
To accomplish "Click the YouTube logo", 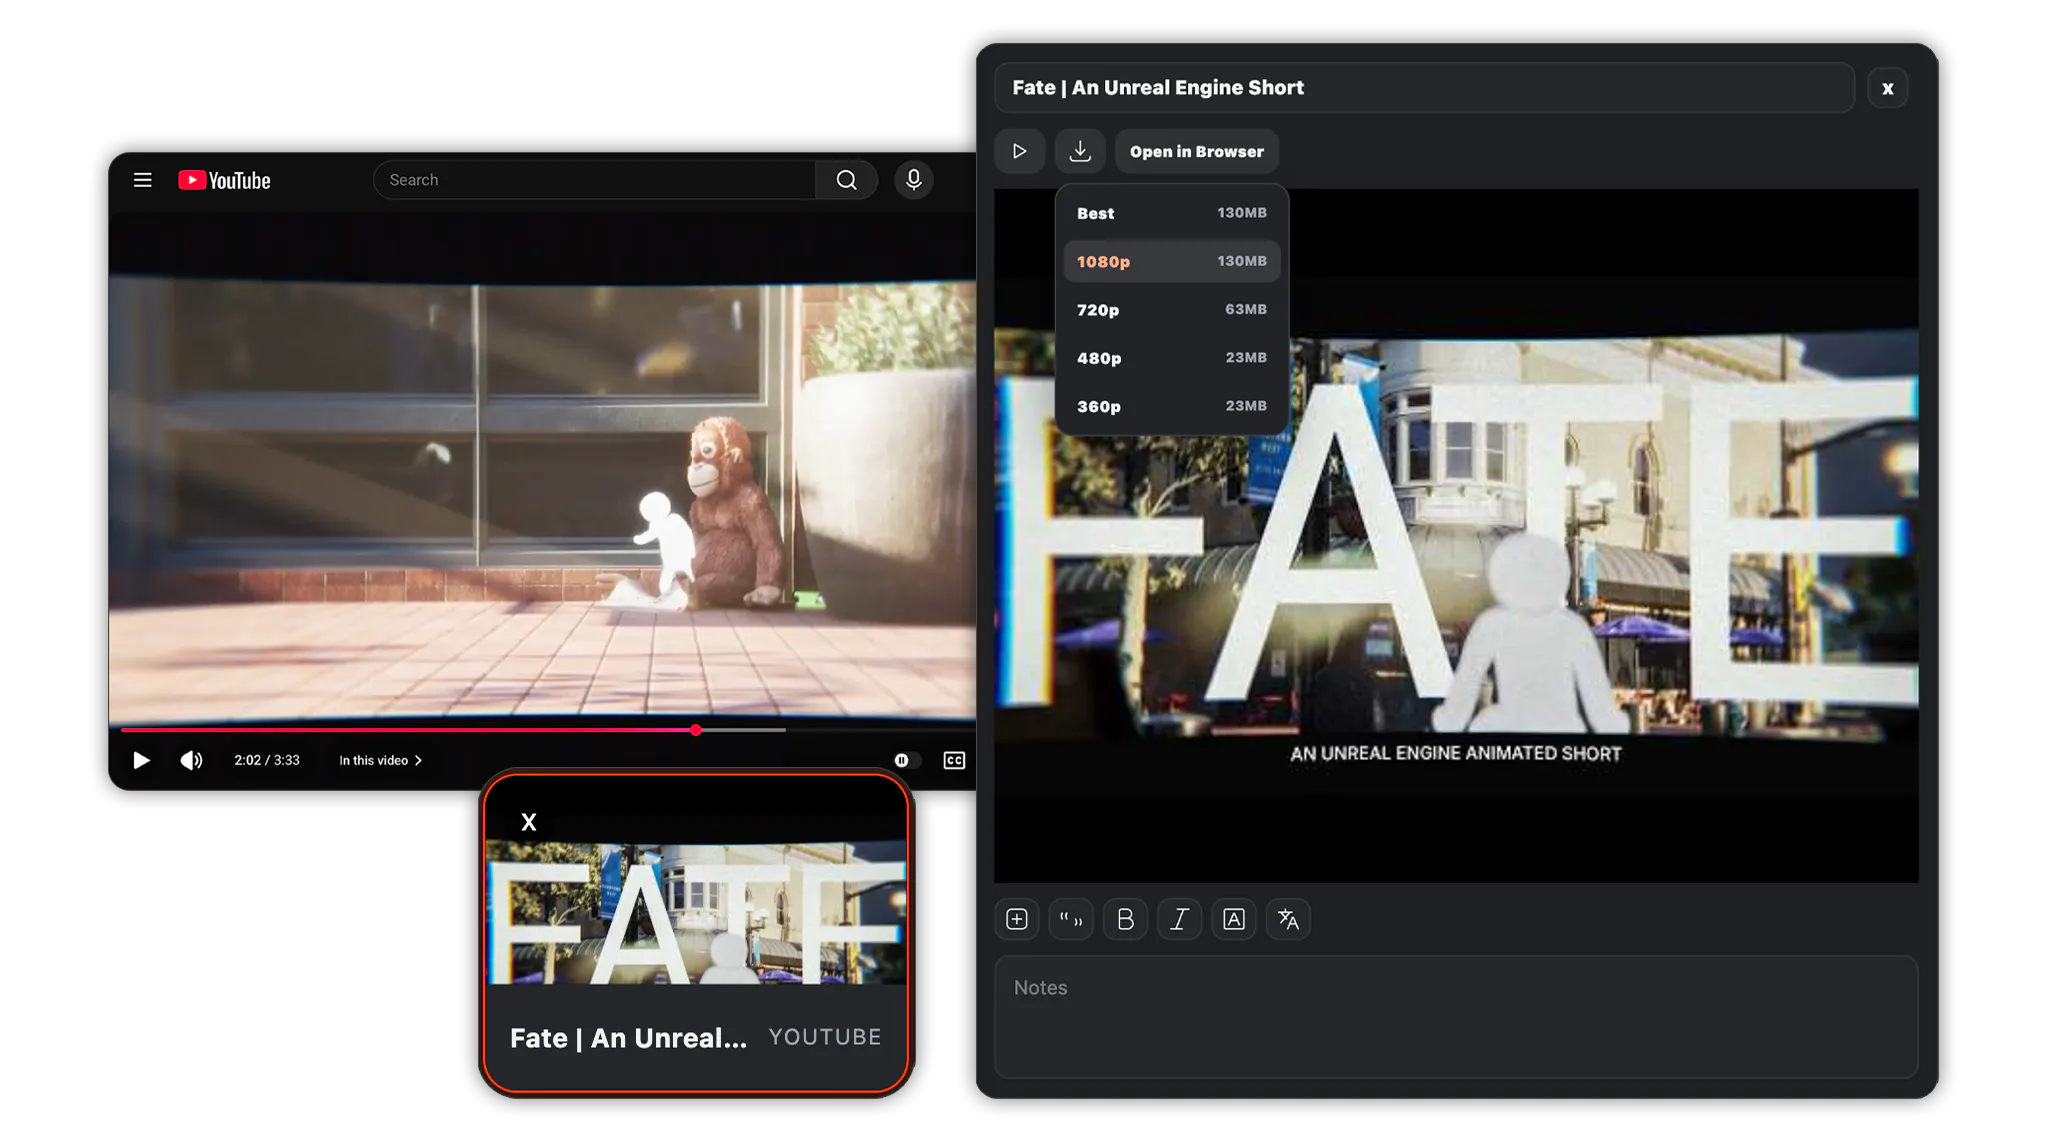I will pyautogui.click(x=224, y=180).
